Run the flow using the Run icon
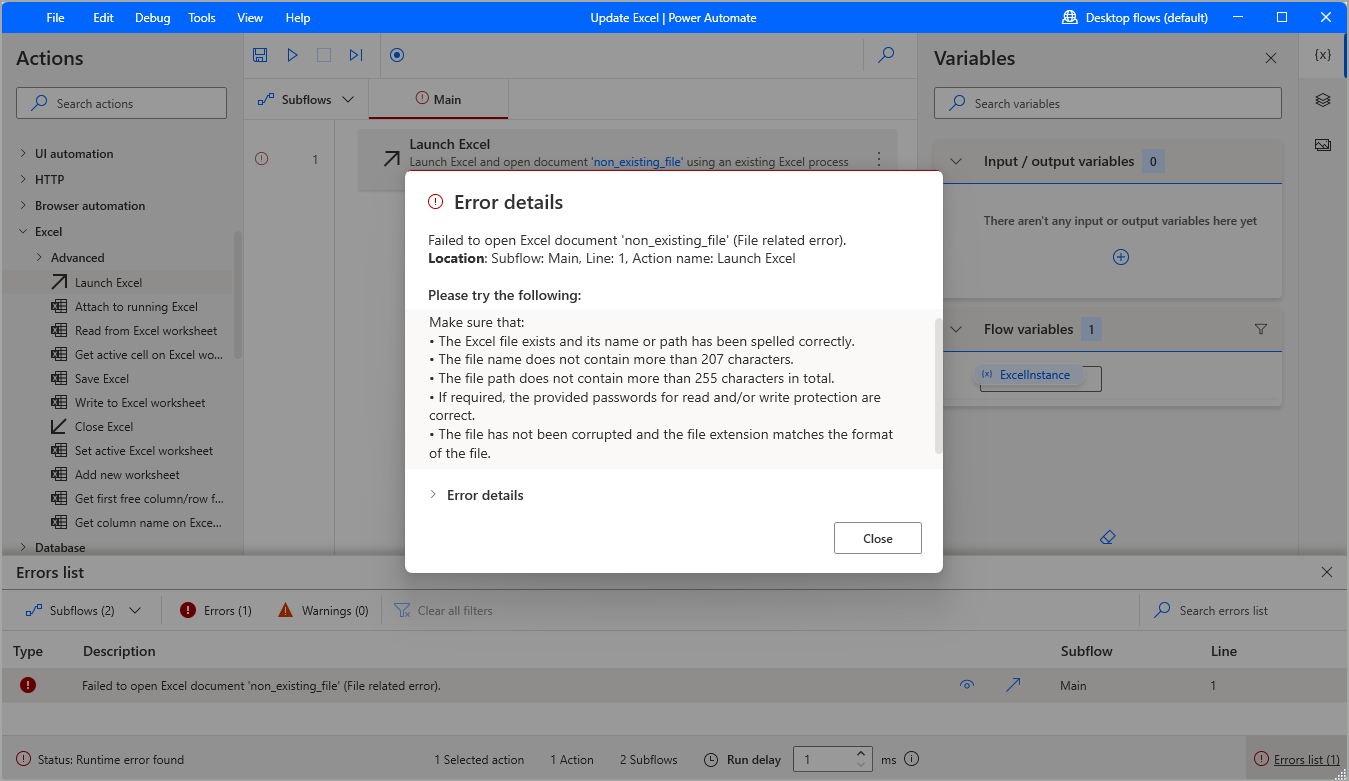Viewport: 1349px width, 781px height. (x=292, y=55)
